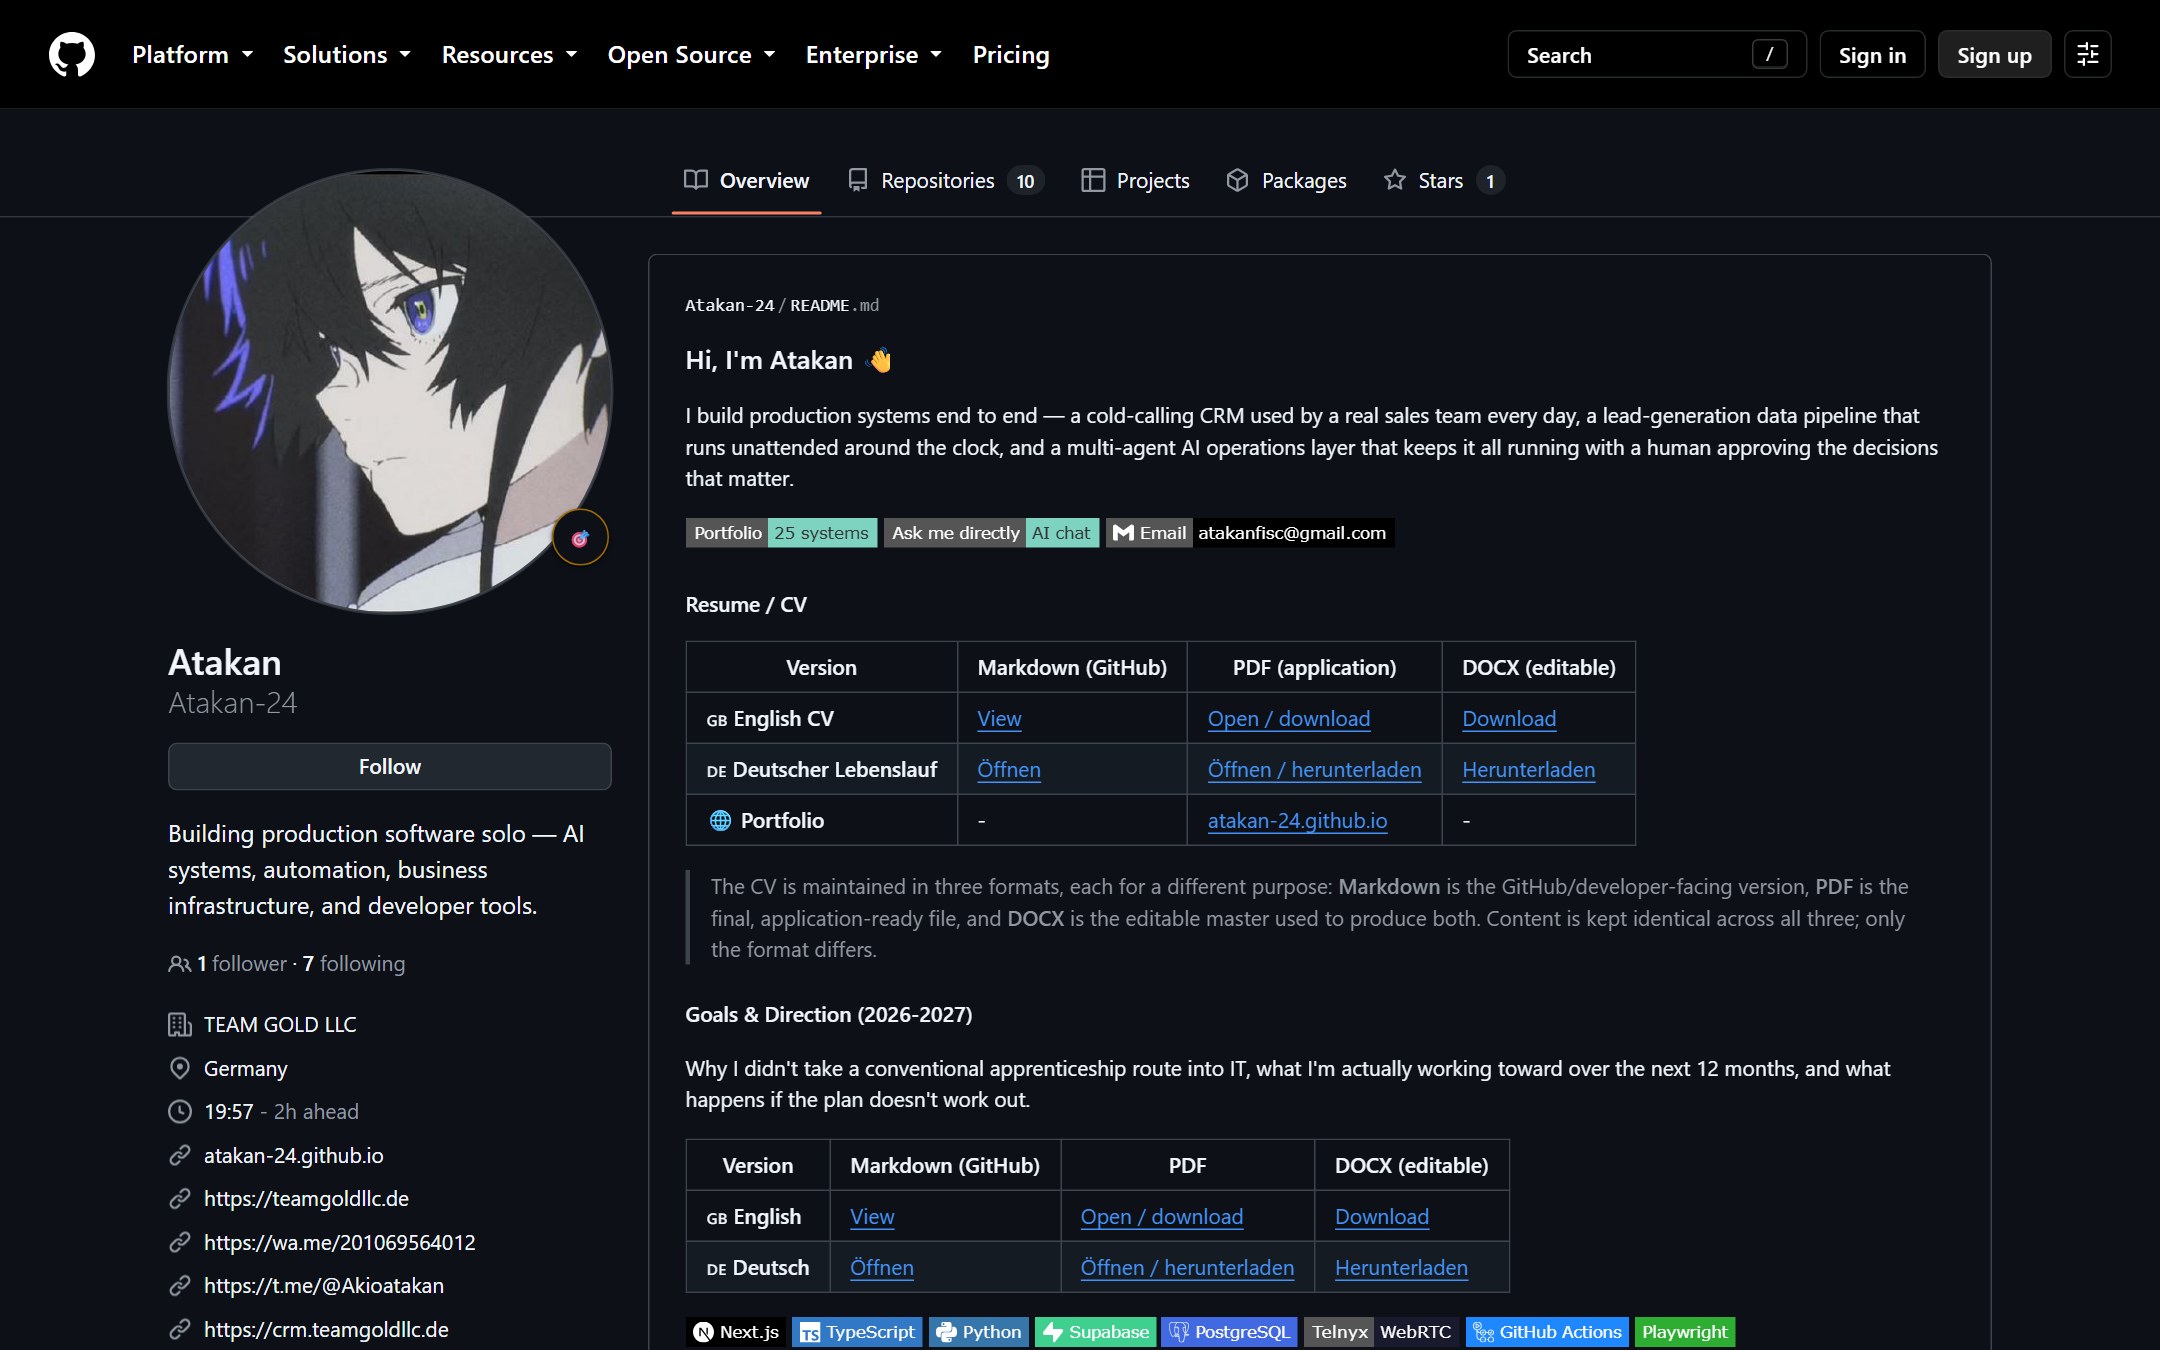Screen dimensions: 2160x1350
Task: Click the TypeScript badge
Action: (857, 1332)
